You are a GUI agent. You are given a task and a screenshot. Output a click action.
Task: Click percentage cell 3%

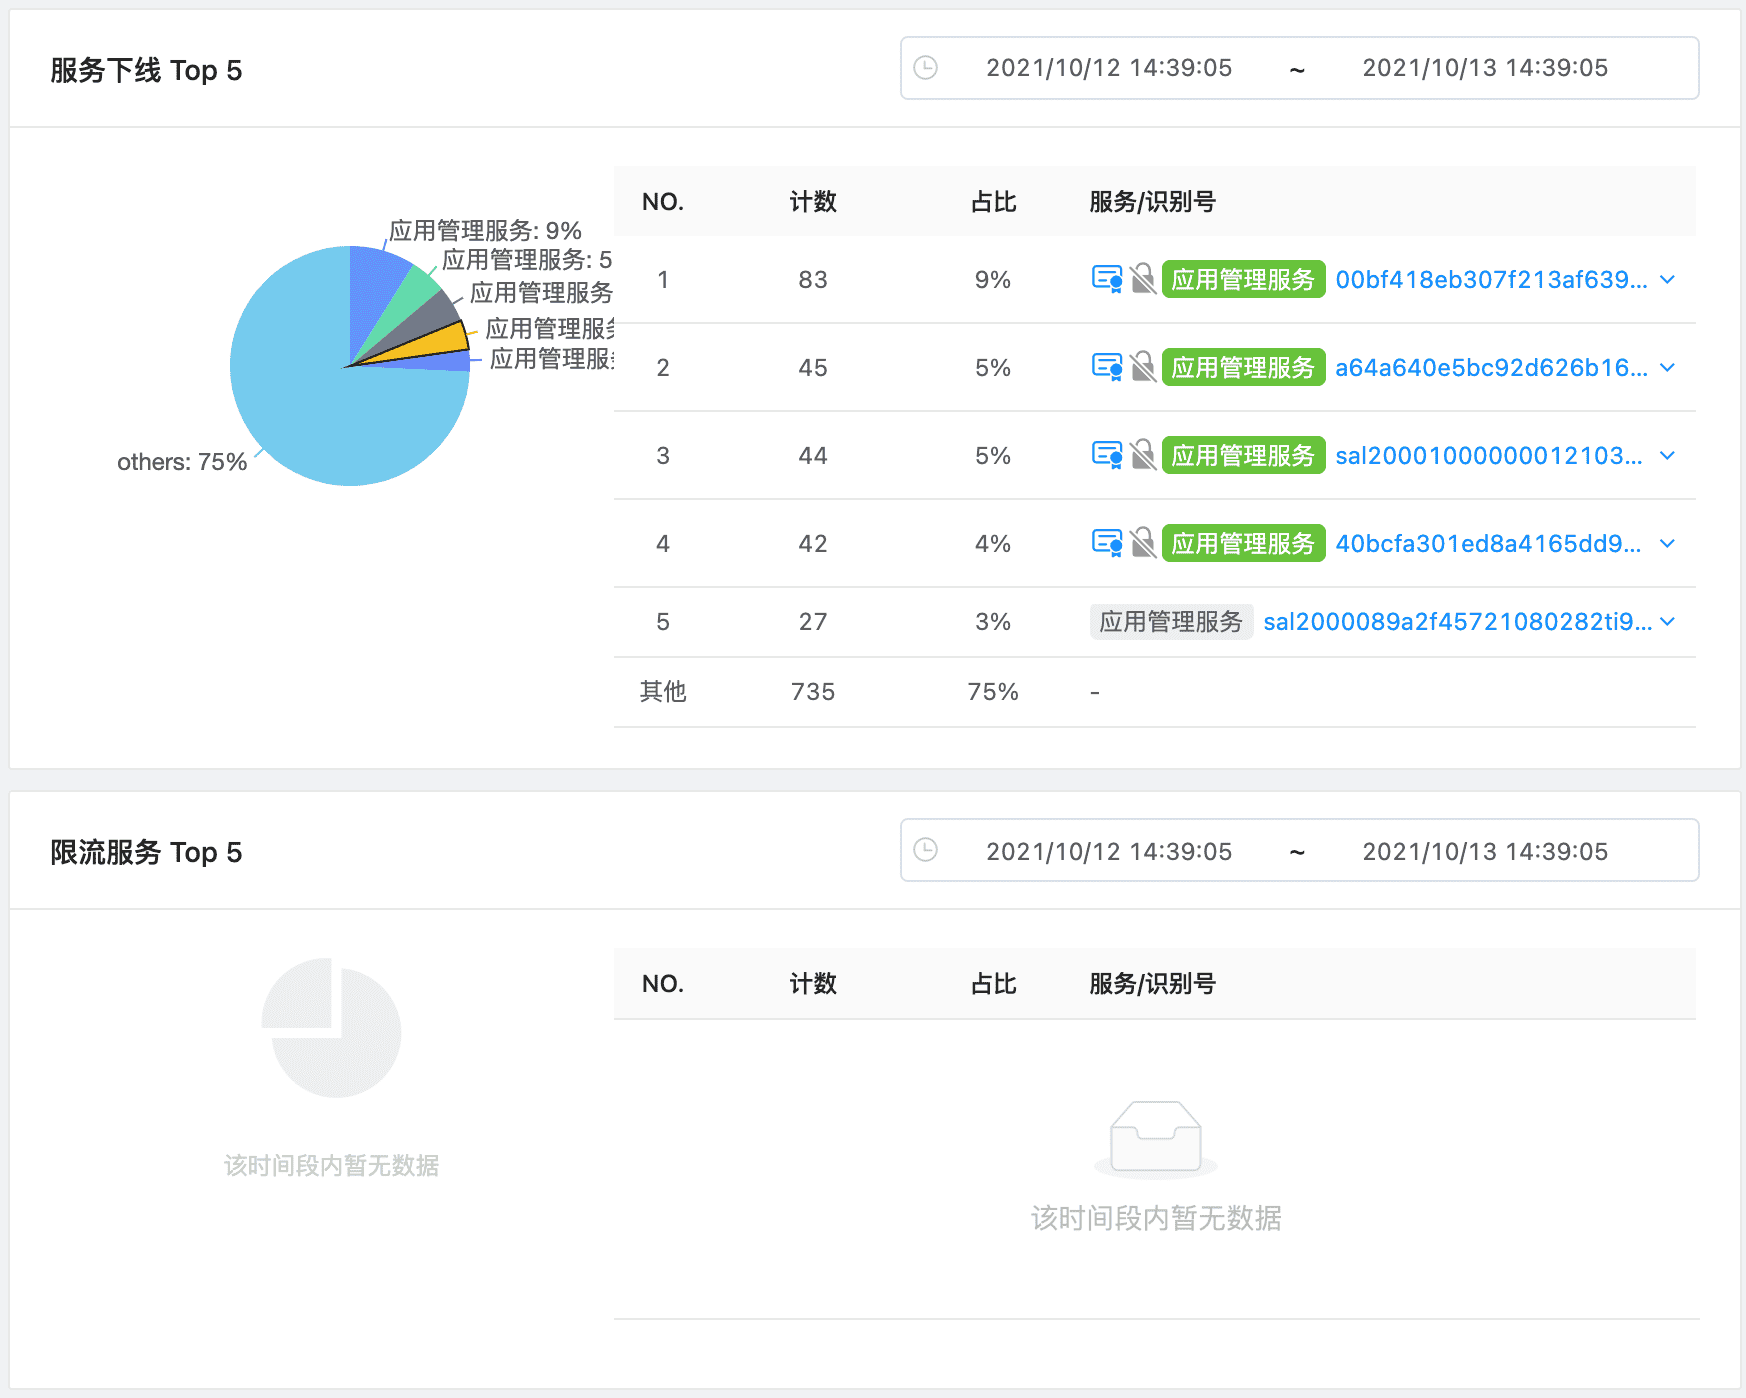coord(993,622)
